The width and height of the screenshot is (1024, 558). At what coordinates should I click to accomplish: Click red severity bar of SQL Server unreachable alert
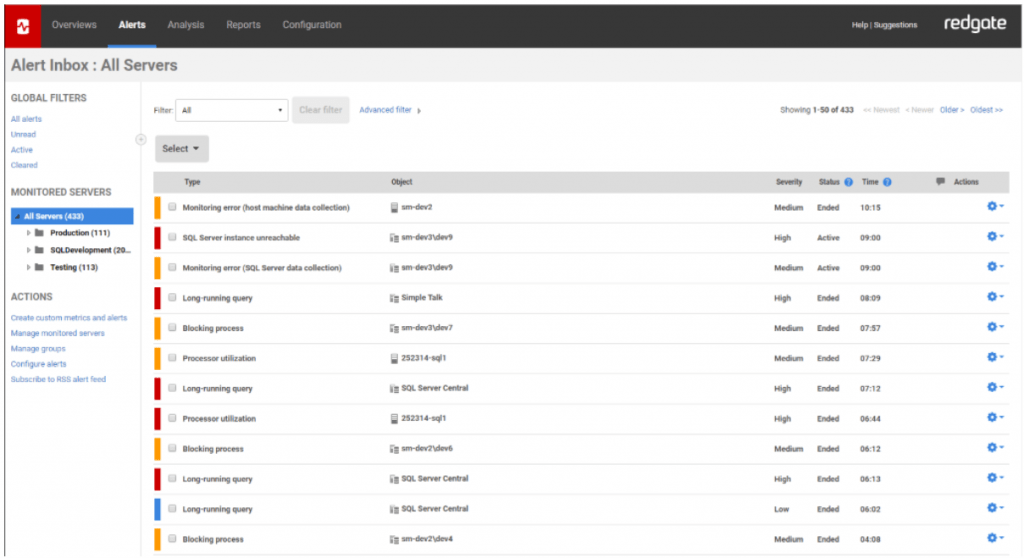(x=157, y=238)
